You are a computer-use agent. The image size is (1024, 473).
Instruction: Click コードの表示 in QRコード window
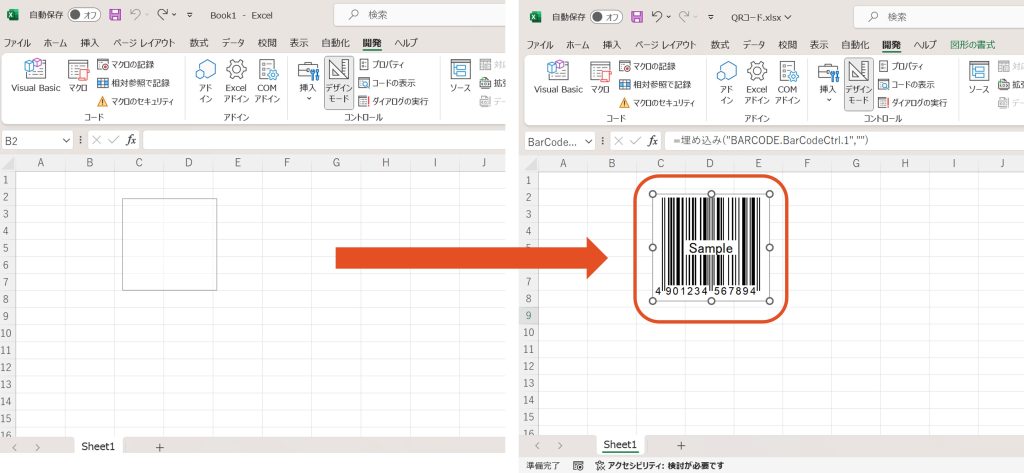pos(906,84)
